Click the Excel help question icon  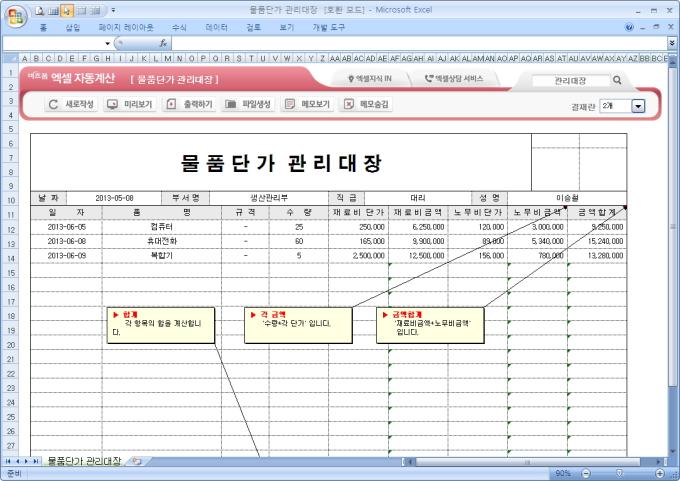[629, 27]
